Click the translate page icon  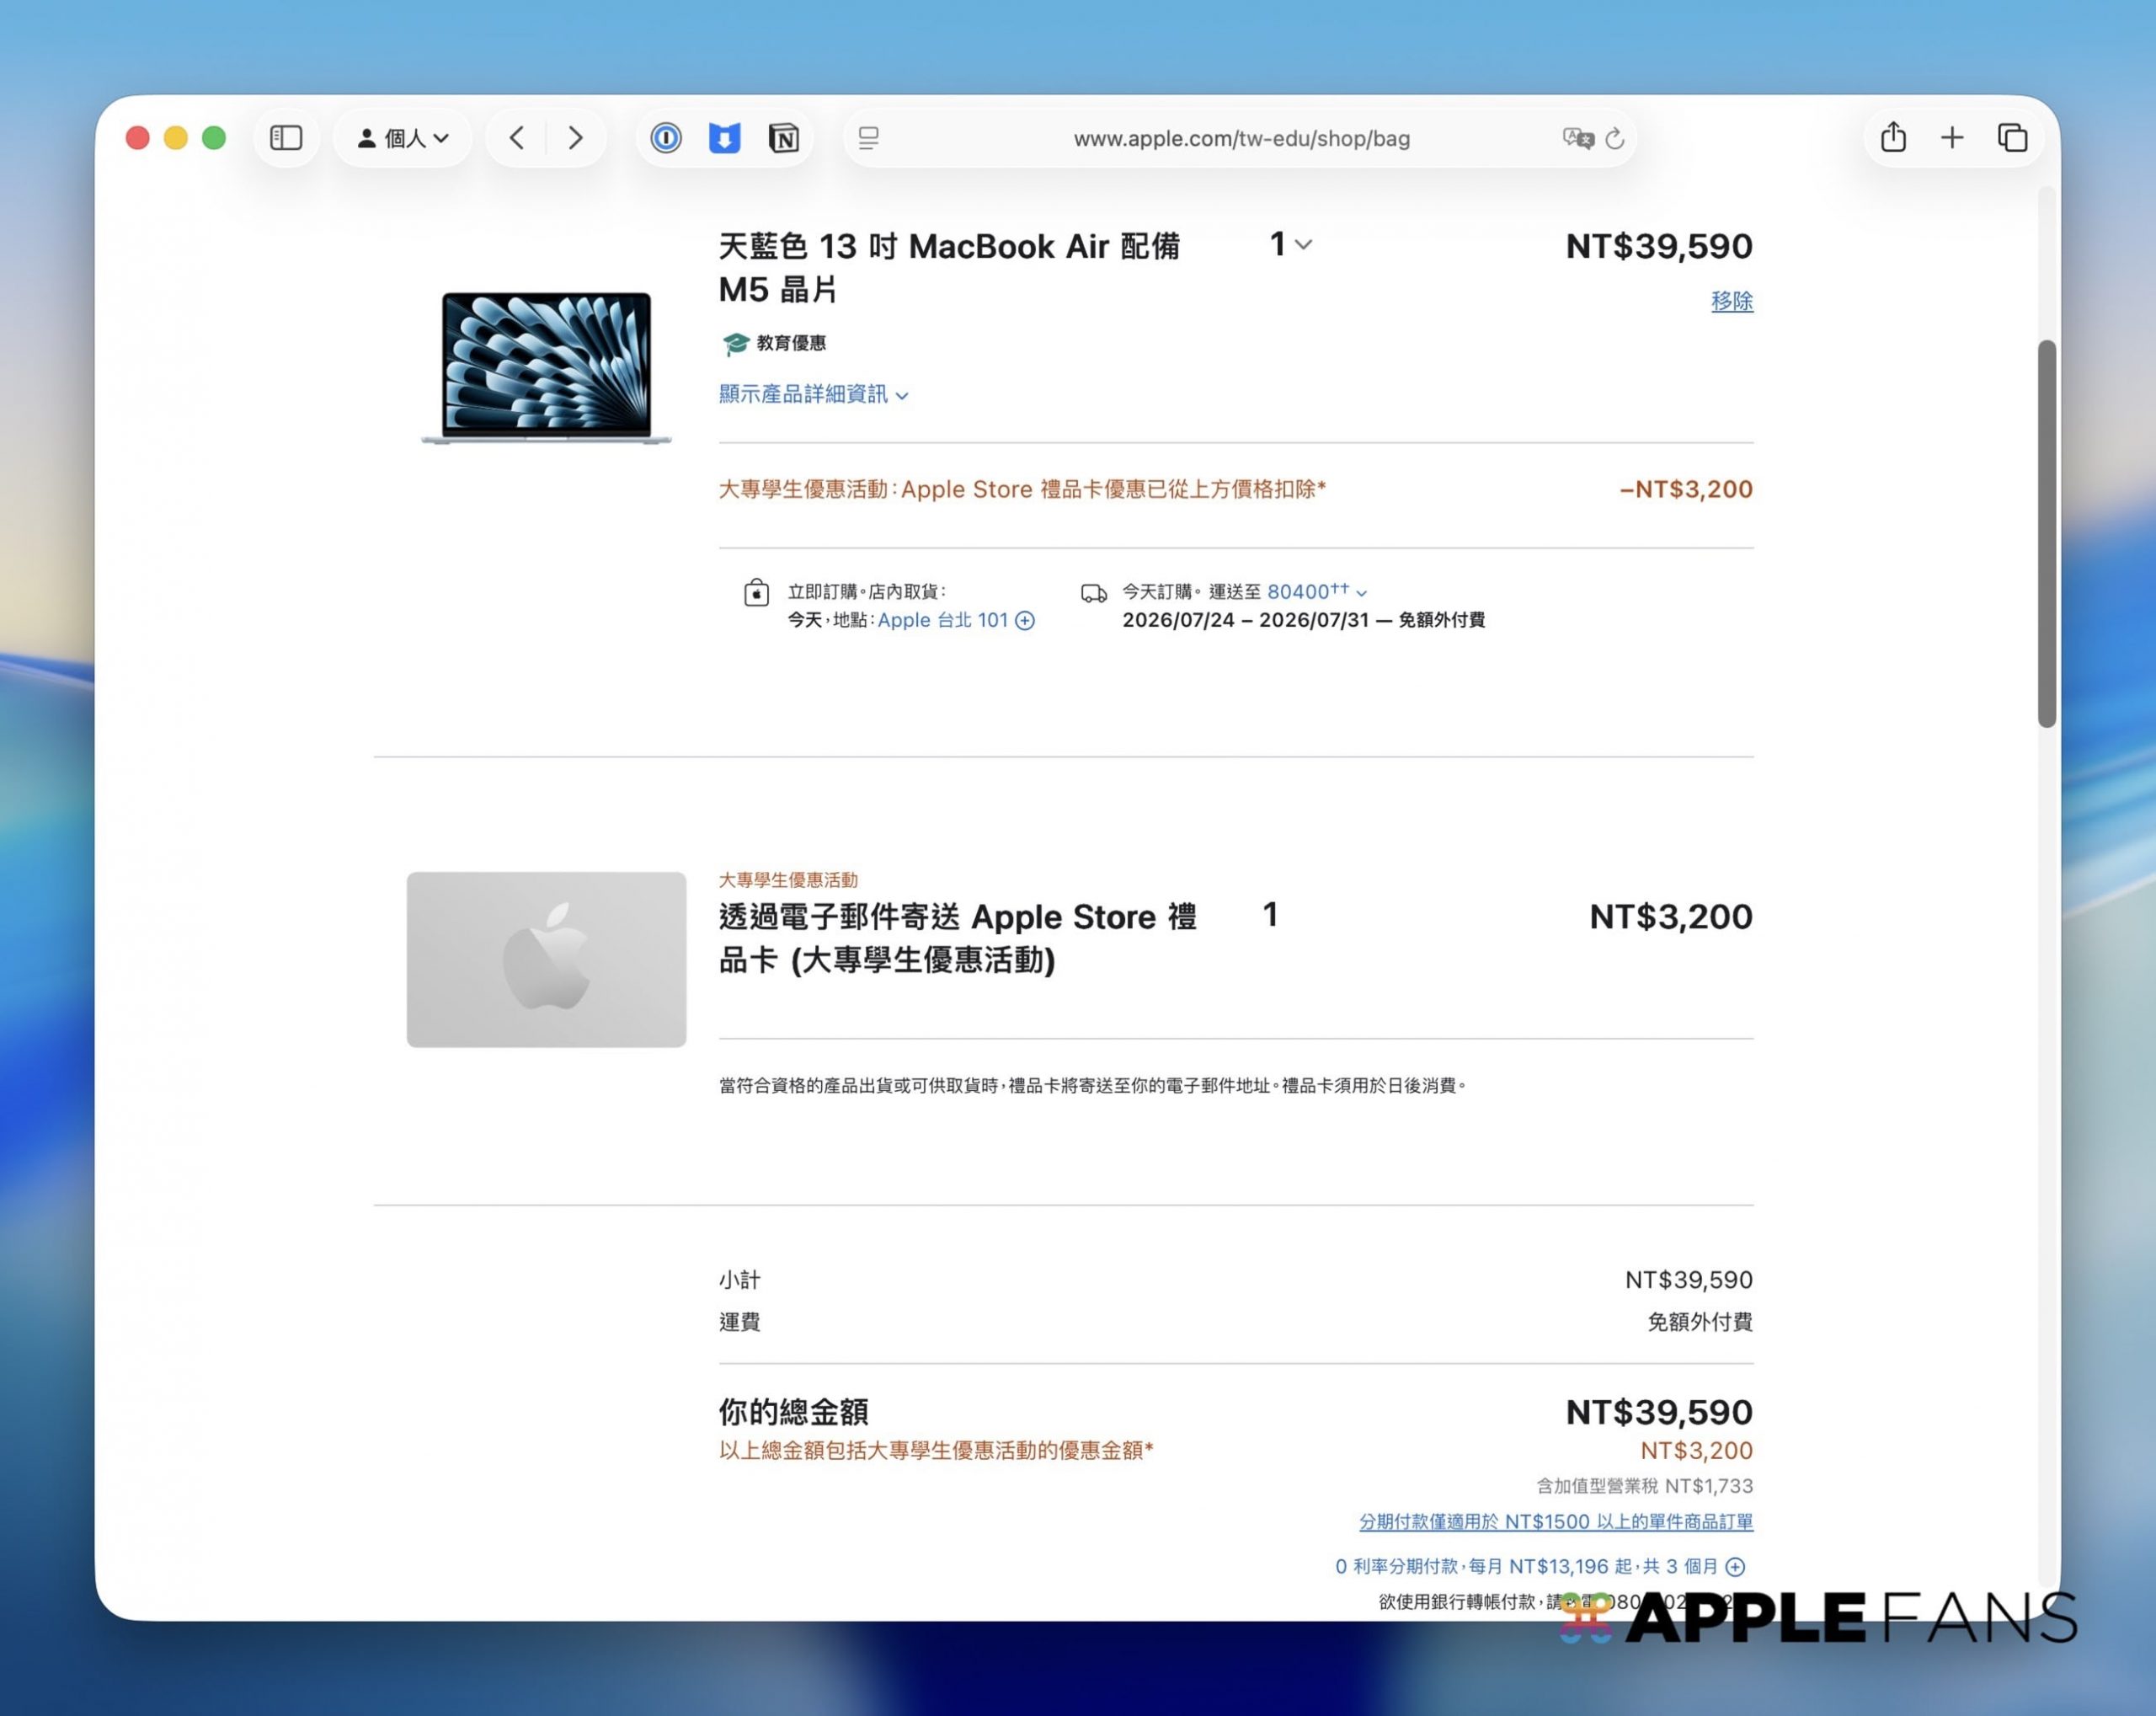click(x=1577, y=138)
